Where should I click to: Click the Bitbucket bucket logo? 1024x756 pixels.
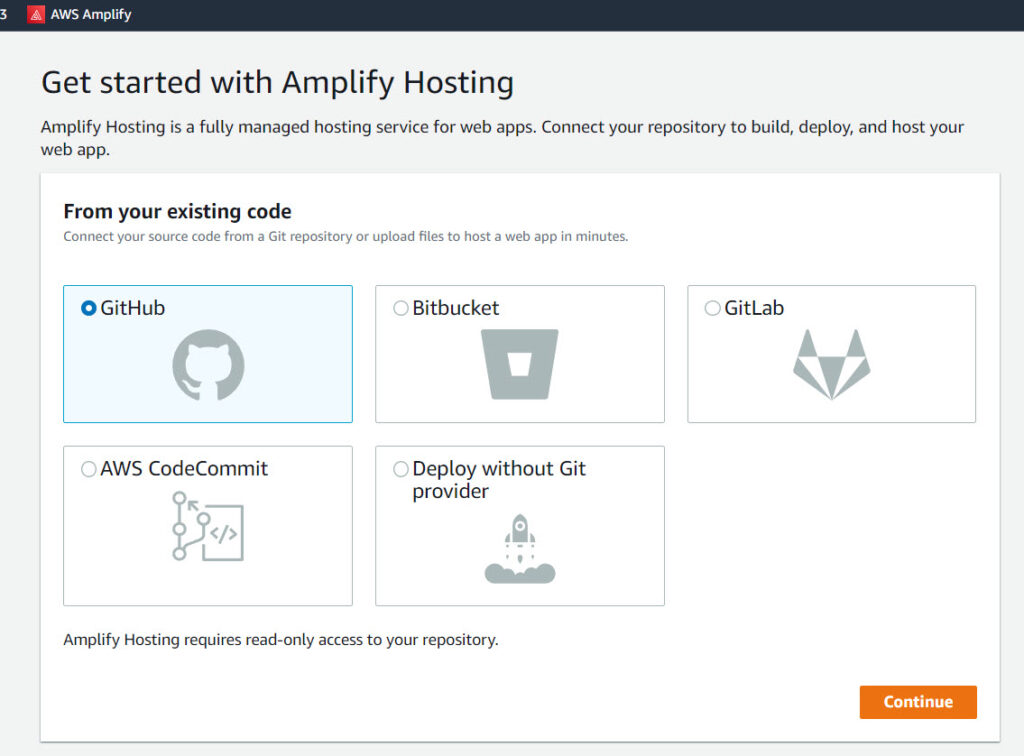point(520,364)
